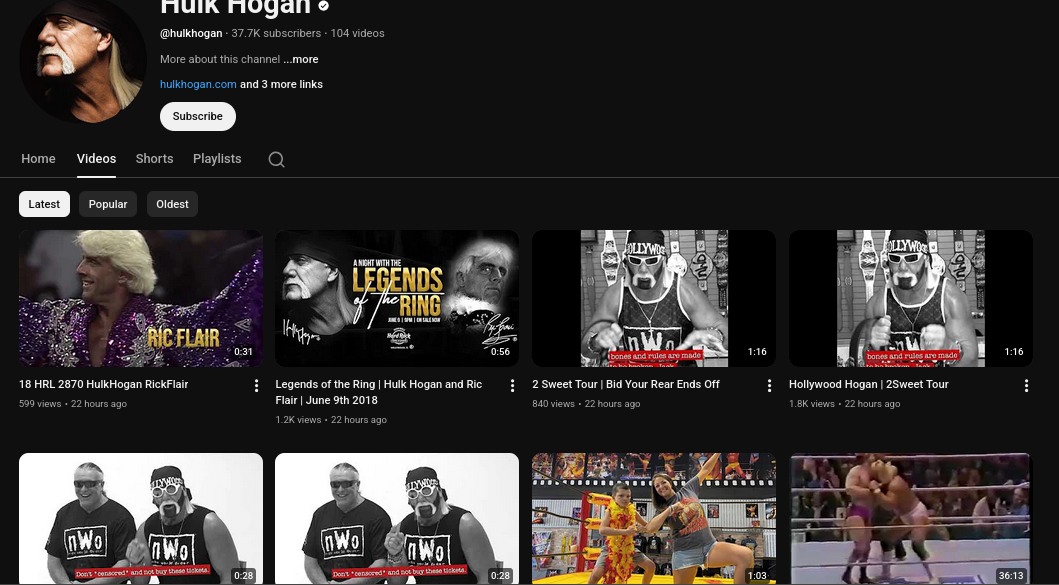Click Hulk Hogan channel avatar picture
The image size is (1059, 585).
(82, 60)
